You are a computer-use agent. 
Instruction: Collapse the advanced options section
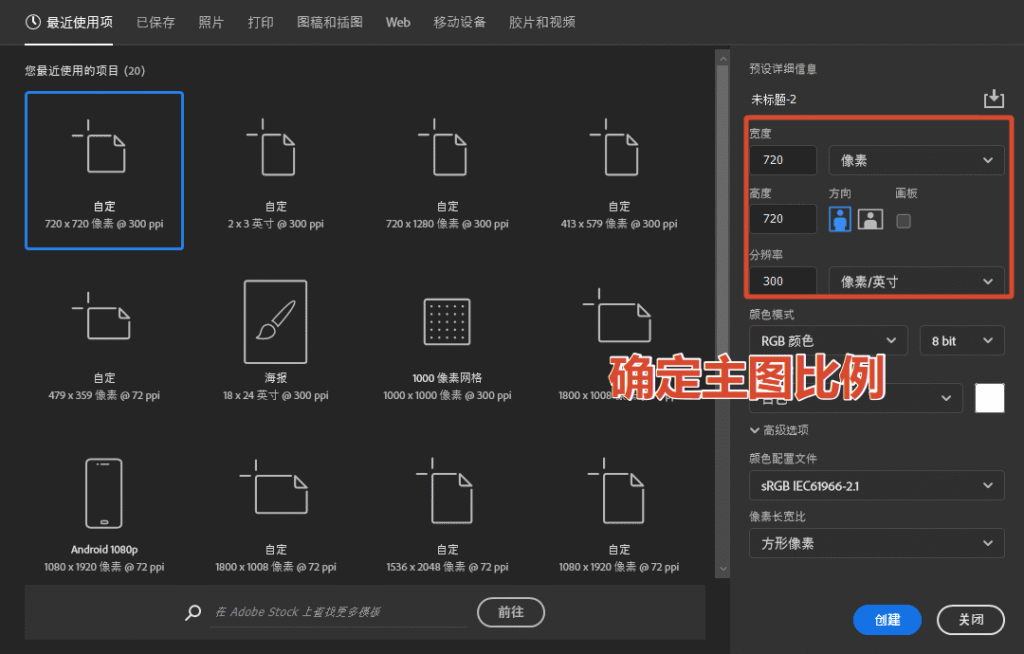coord(779,430)
